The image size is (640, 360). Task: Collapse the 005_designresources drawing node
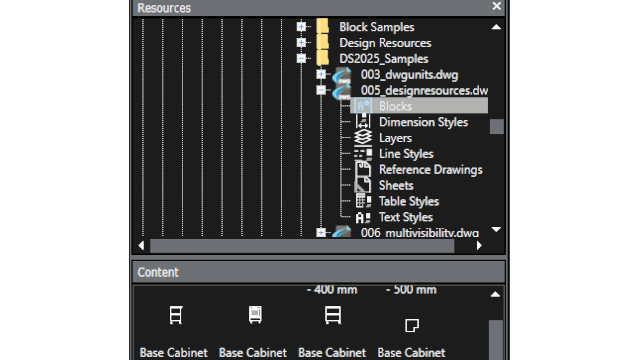click(321, 90)
